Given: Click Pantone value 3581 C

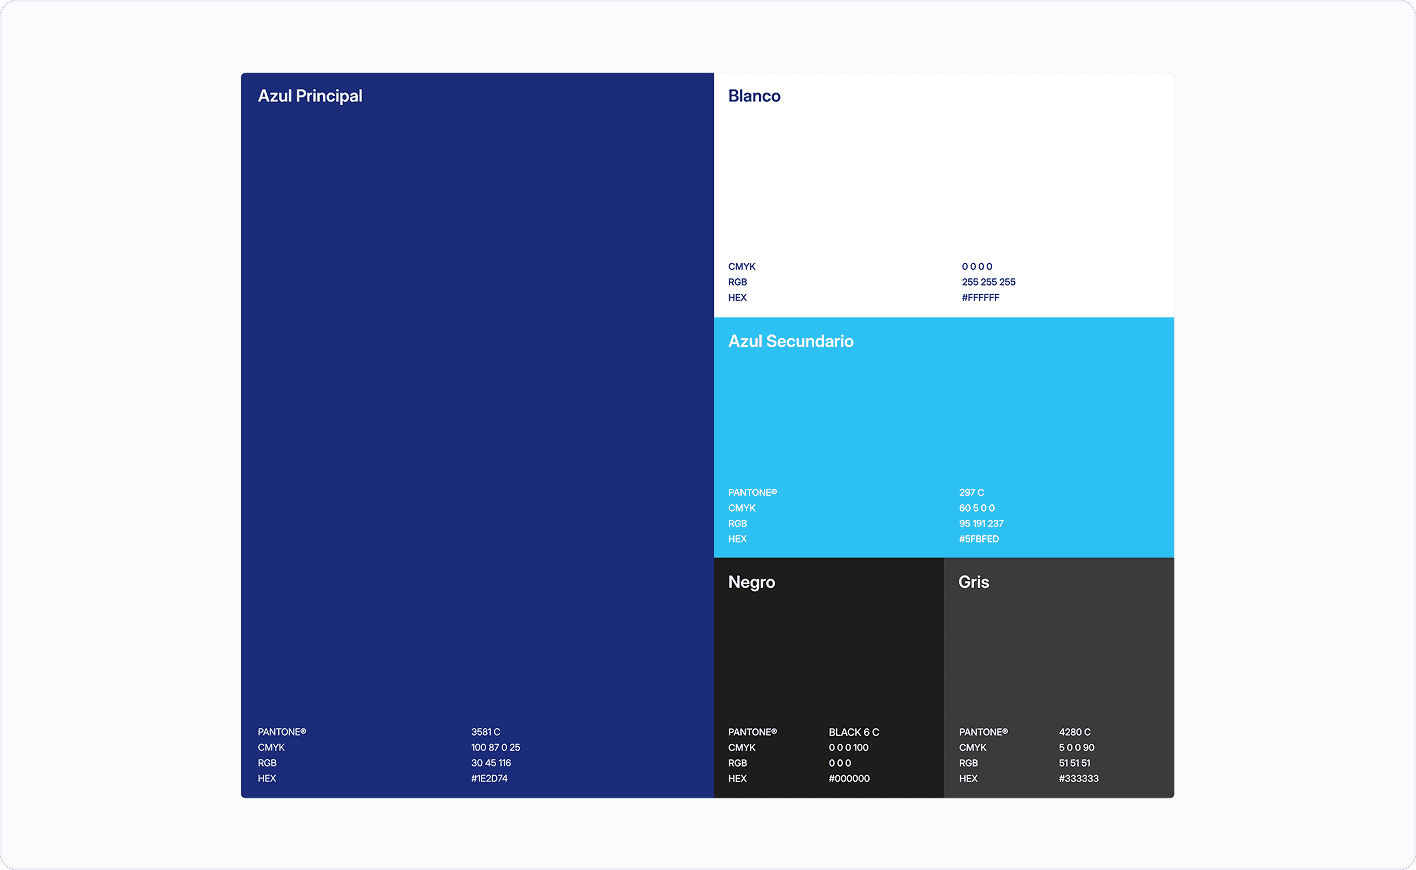Looking at the screenshot, I should coord(485,732).
